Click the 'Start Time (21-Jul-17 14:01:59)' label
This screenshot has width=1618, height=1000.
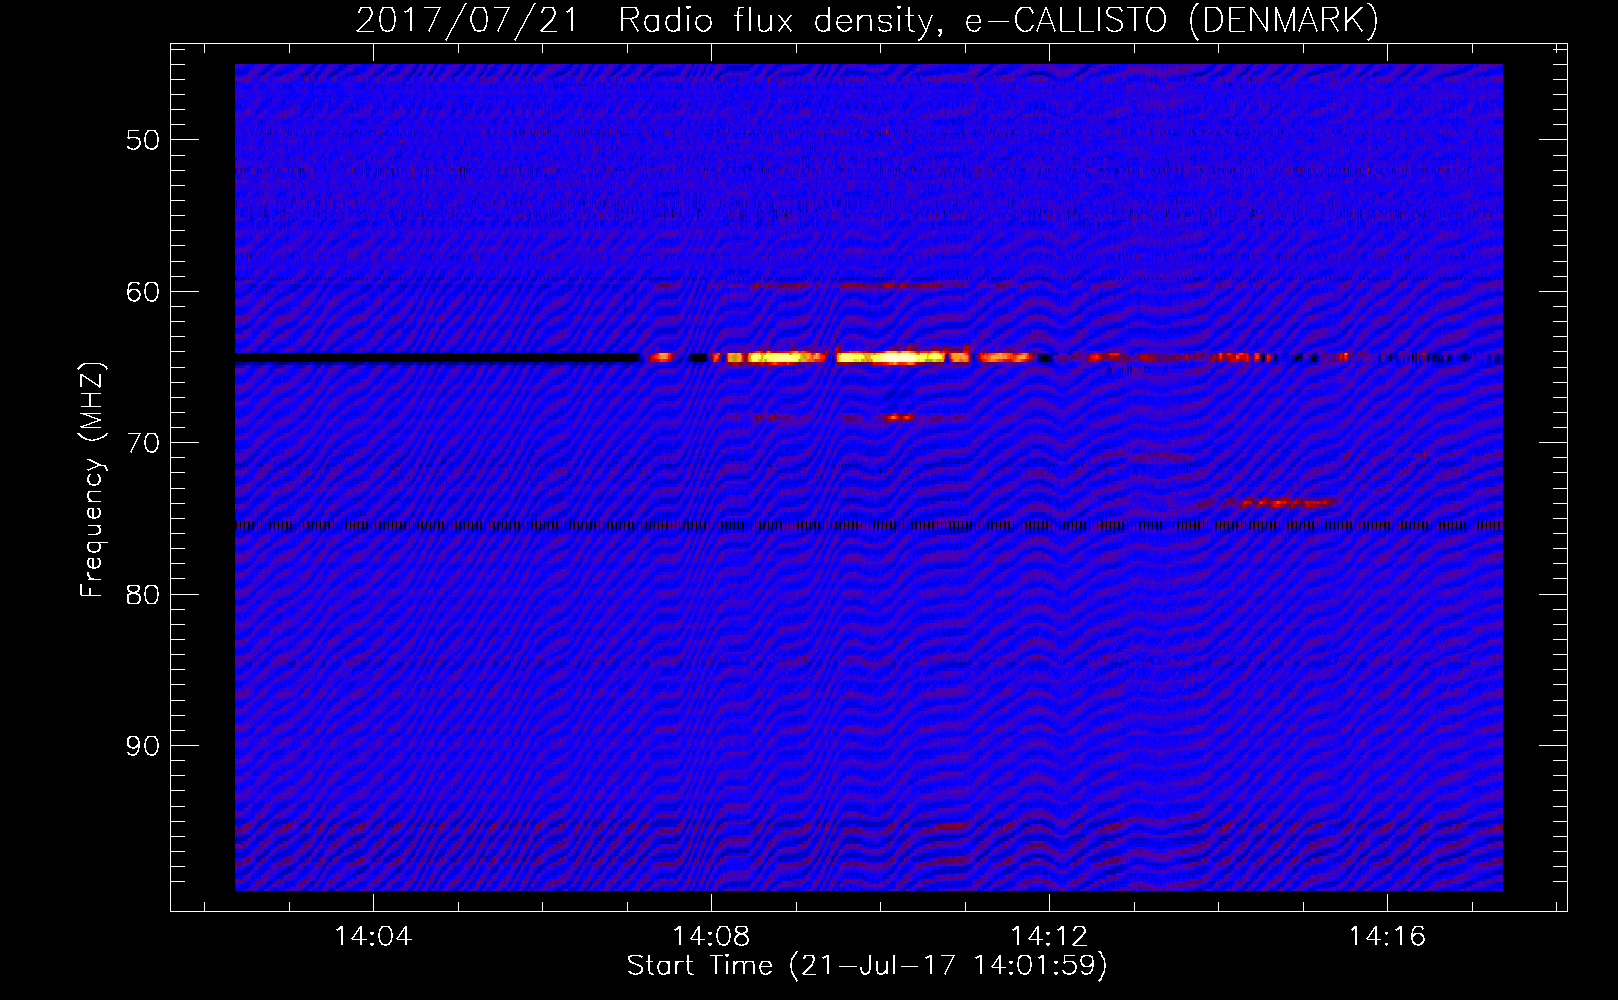point(867,966)
